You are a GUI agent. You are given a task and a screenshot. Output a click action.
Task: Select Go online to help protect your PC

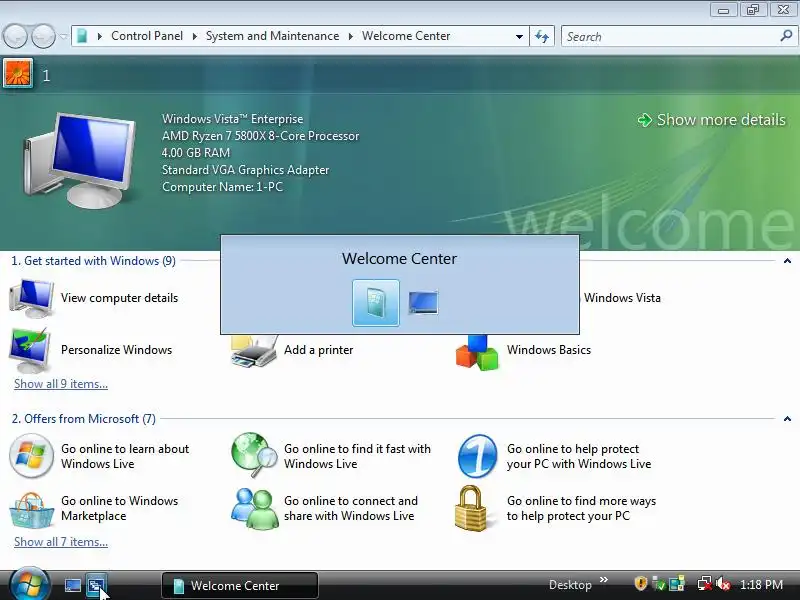click(579, 456)
